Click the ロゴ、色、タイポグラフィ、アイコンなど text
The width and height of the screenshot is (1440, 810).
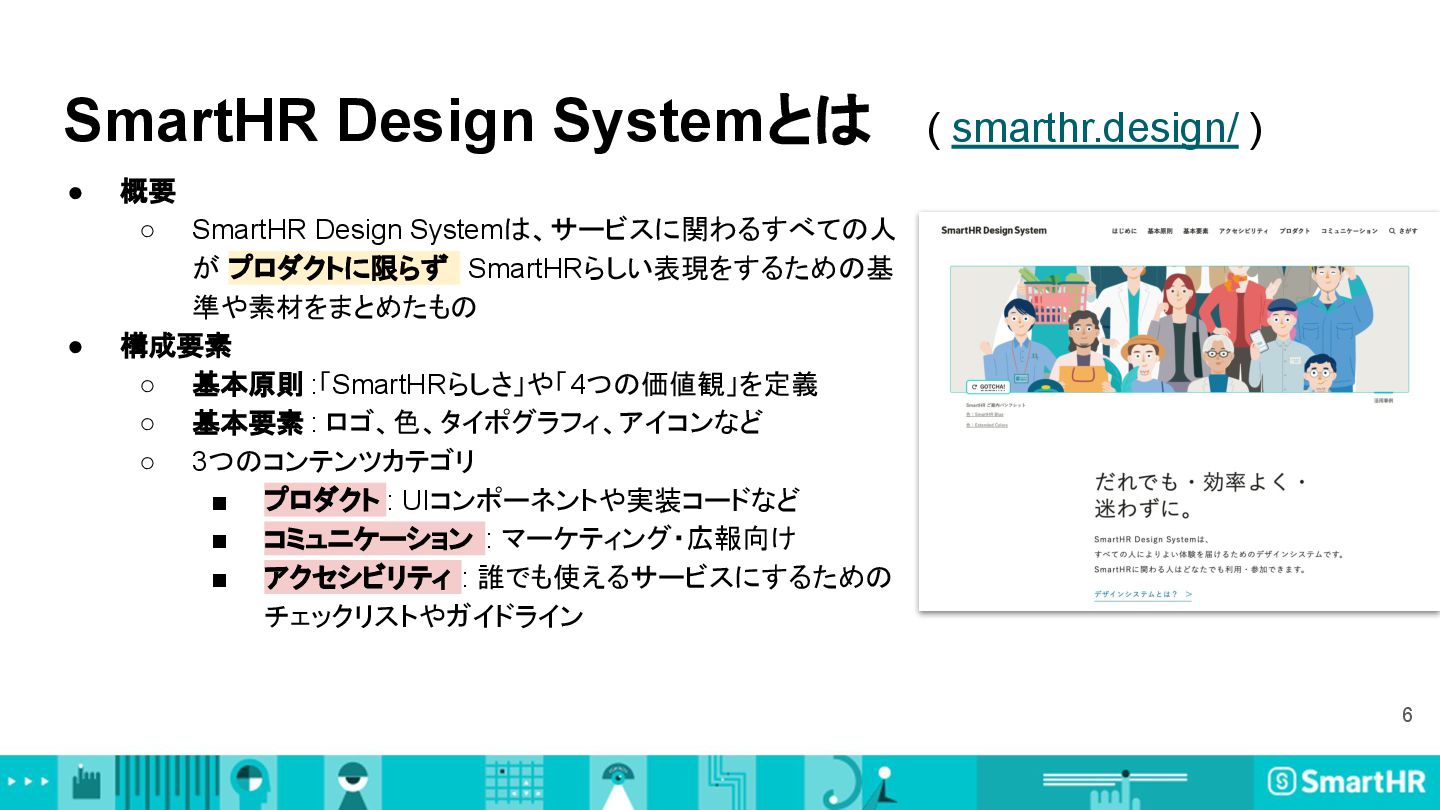click(x=544, y=423)
